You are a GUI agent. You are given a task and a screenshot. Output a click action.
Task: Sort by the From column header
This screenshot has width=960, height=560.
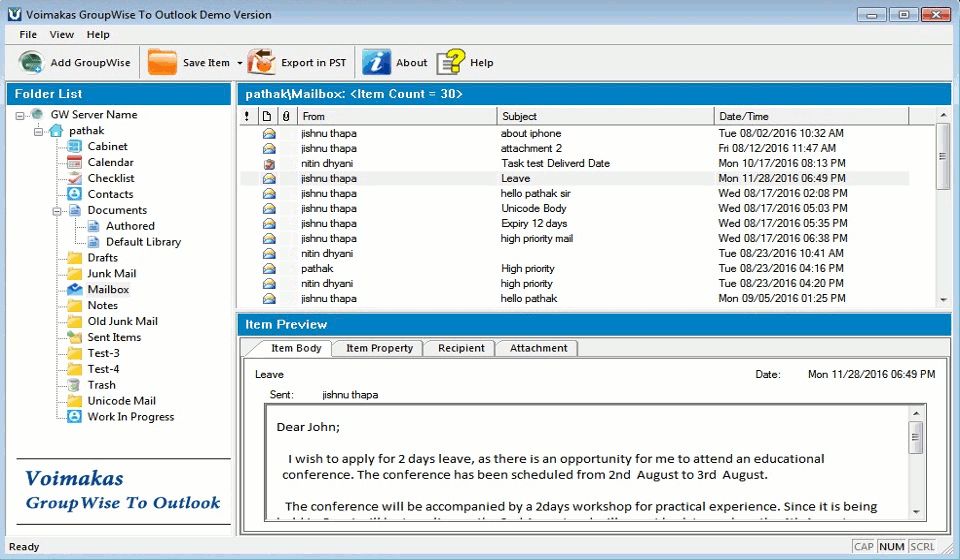point(397,116)
